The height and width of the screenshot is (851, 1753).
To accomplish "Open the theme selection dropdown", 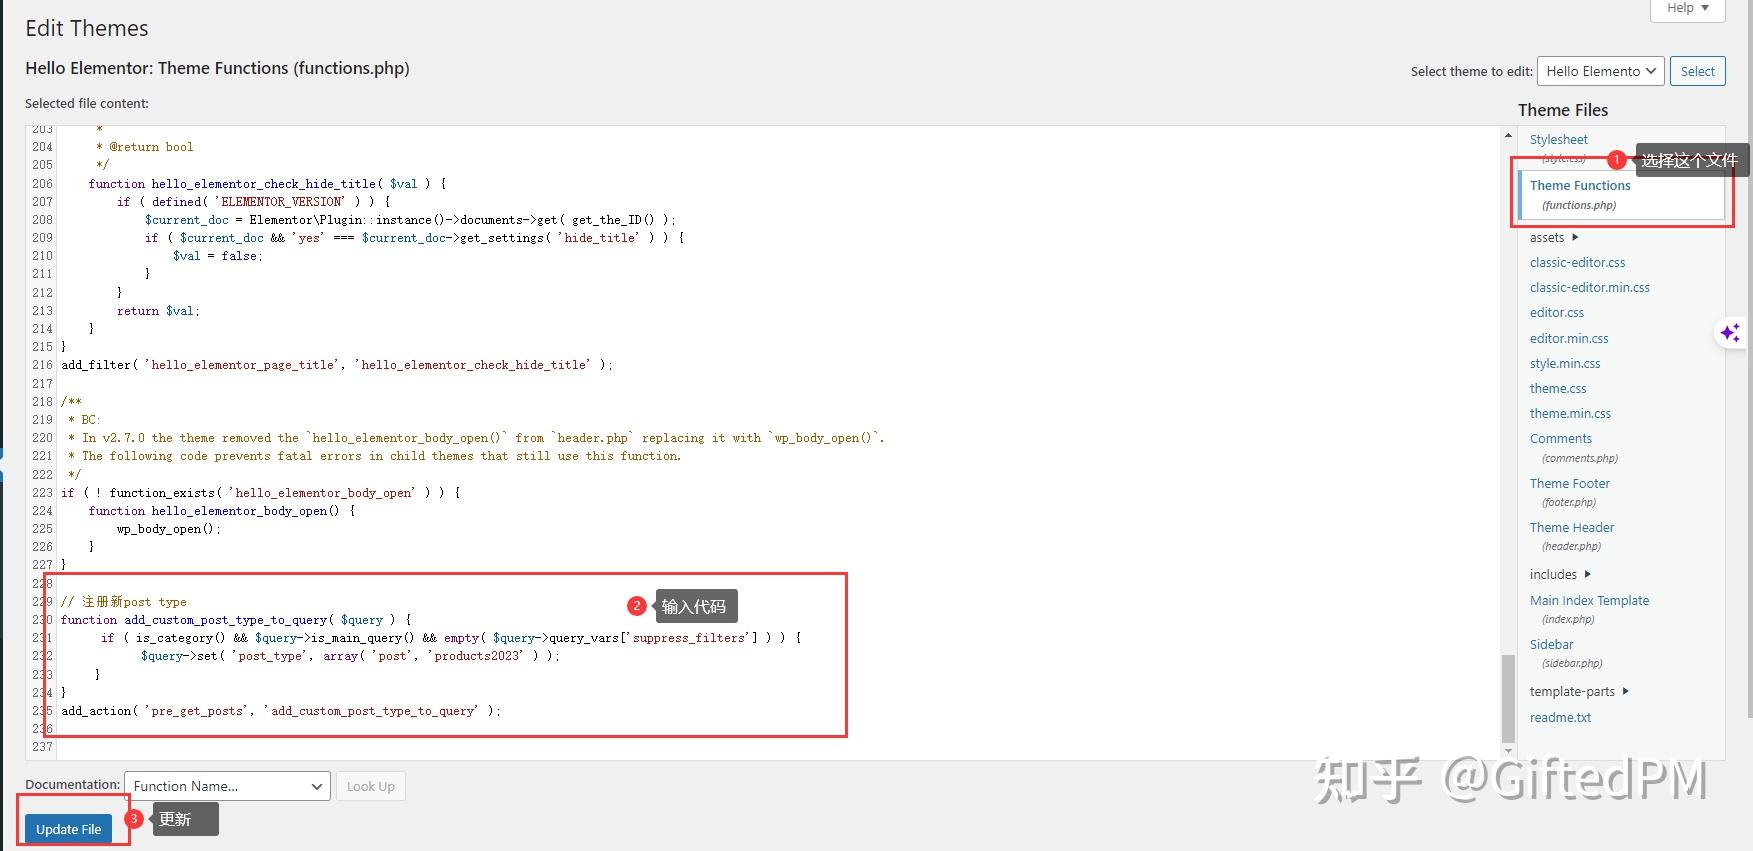I will pyautogui.click(x=1600, y=71).
